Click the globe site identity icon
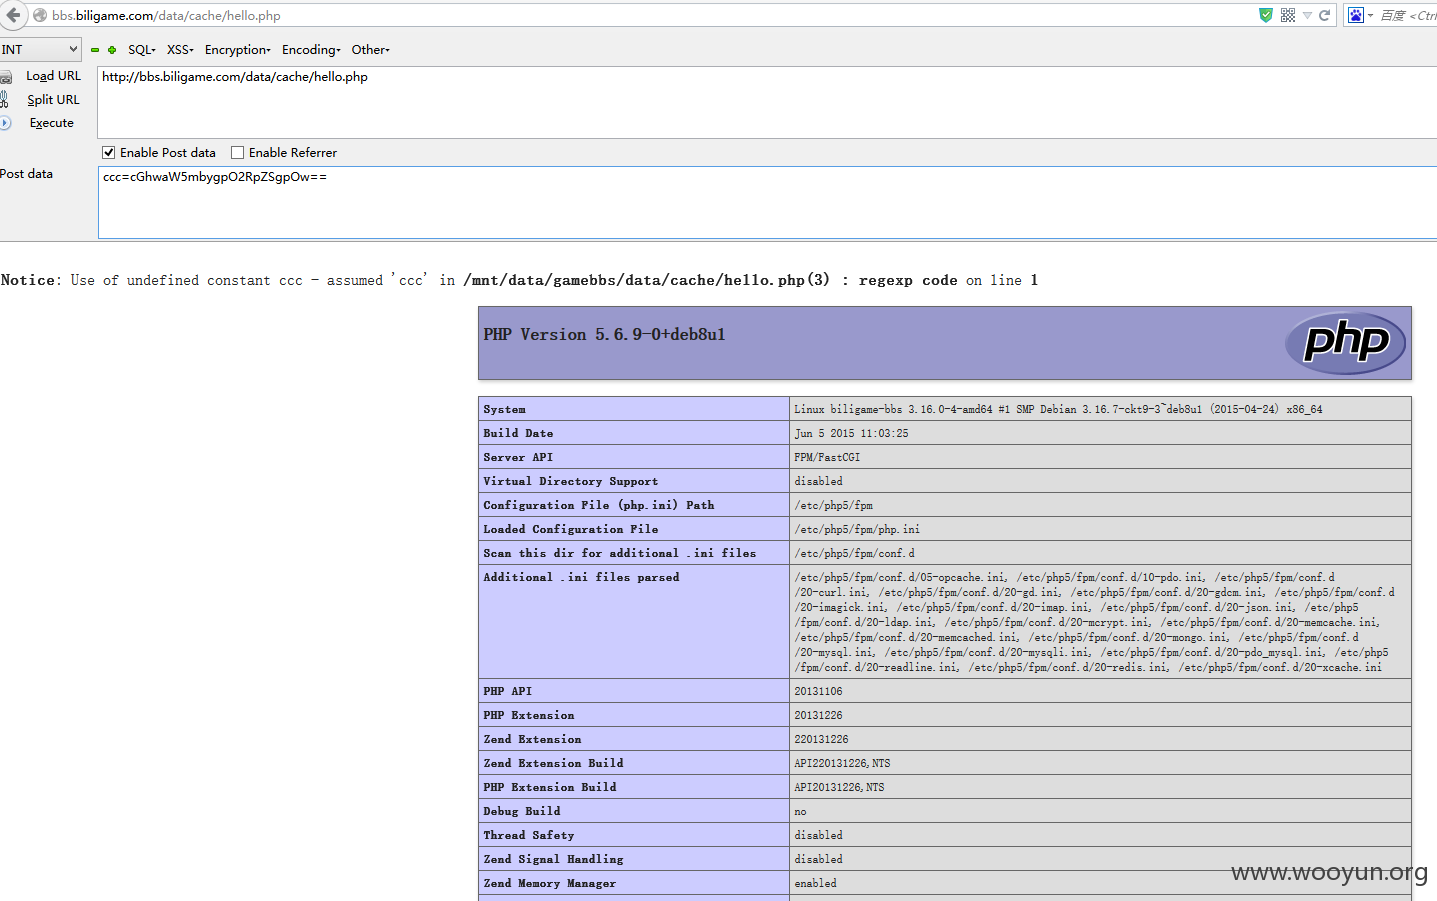 (x=40, y=15)
